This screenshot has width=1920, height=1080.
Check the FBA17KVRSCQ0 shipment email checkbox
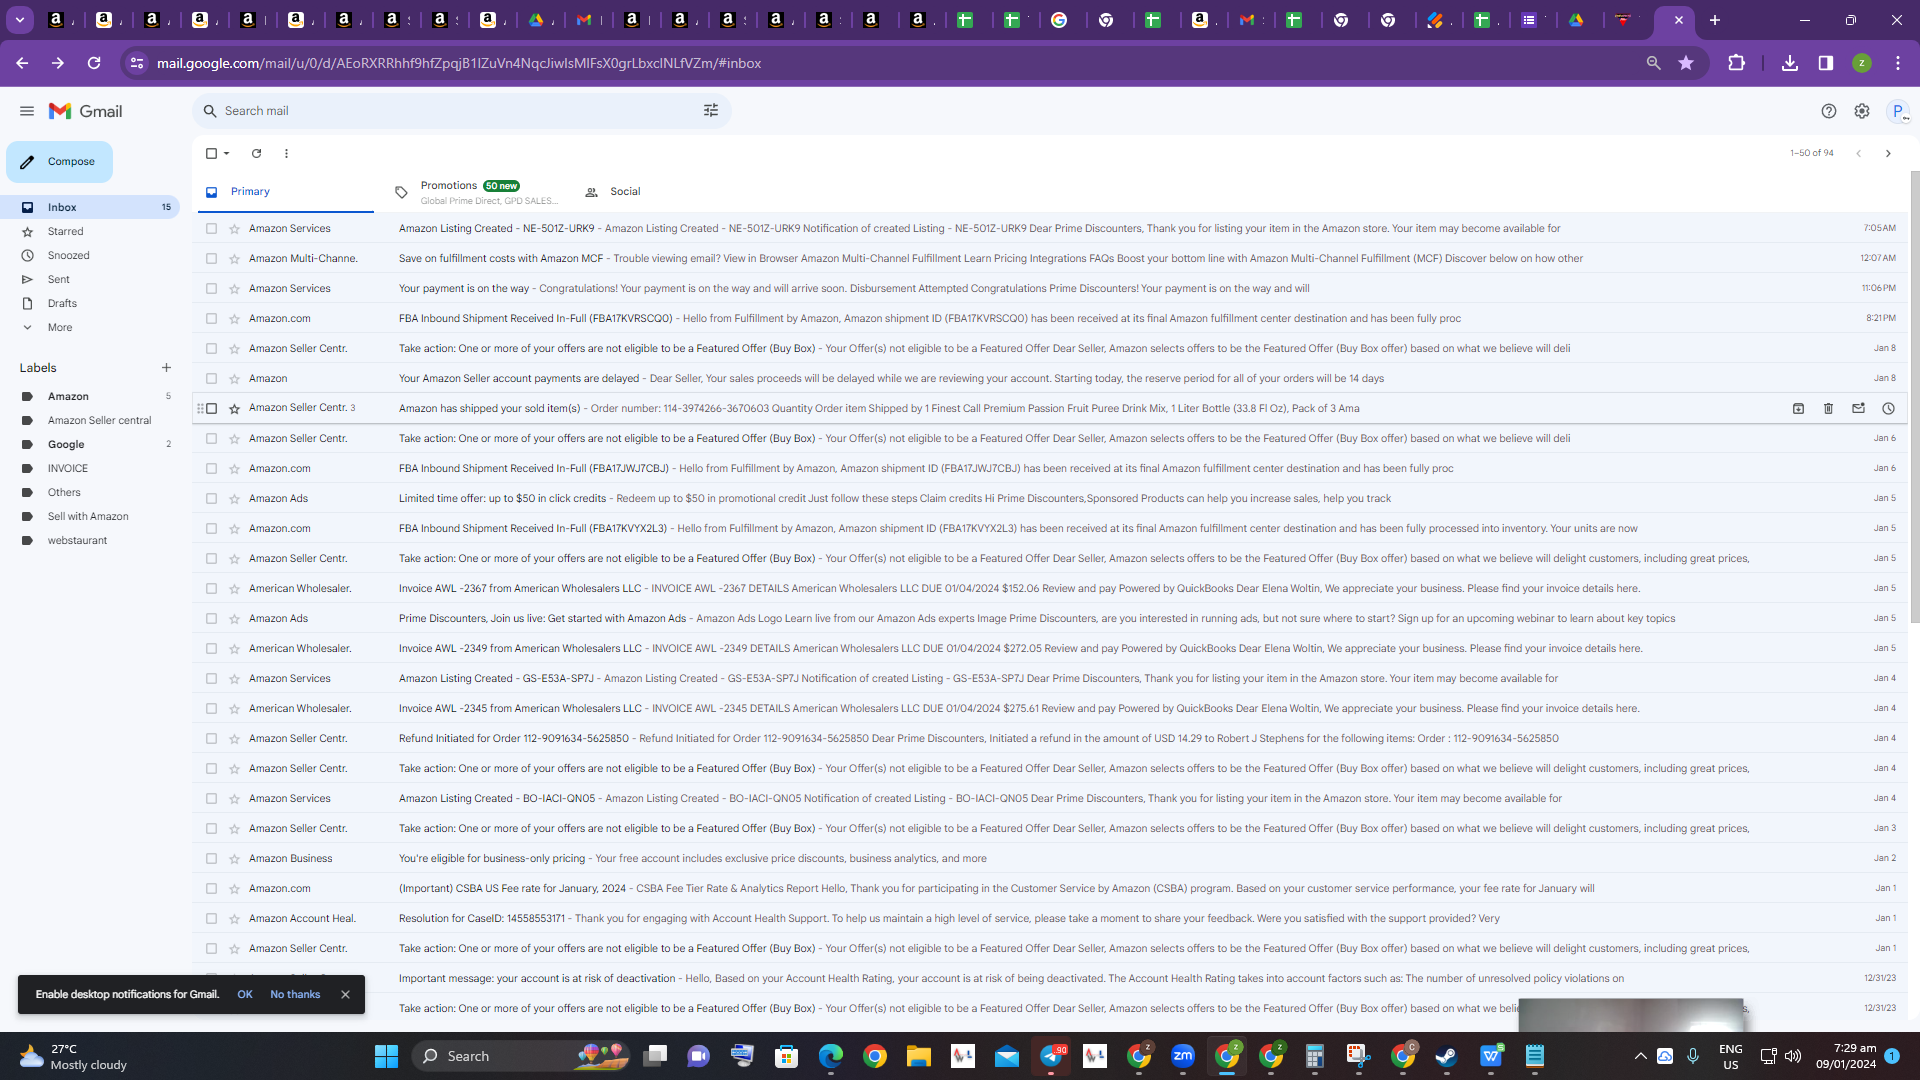pyautogui.click(x=211, y=319)
